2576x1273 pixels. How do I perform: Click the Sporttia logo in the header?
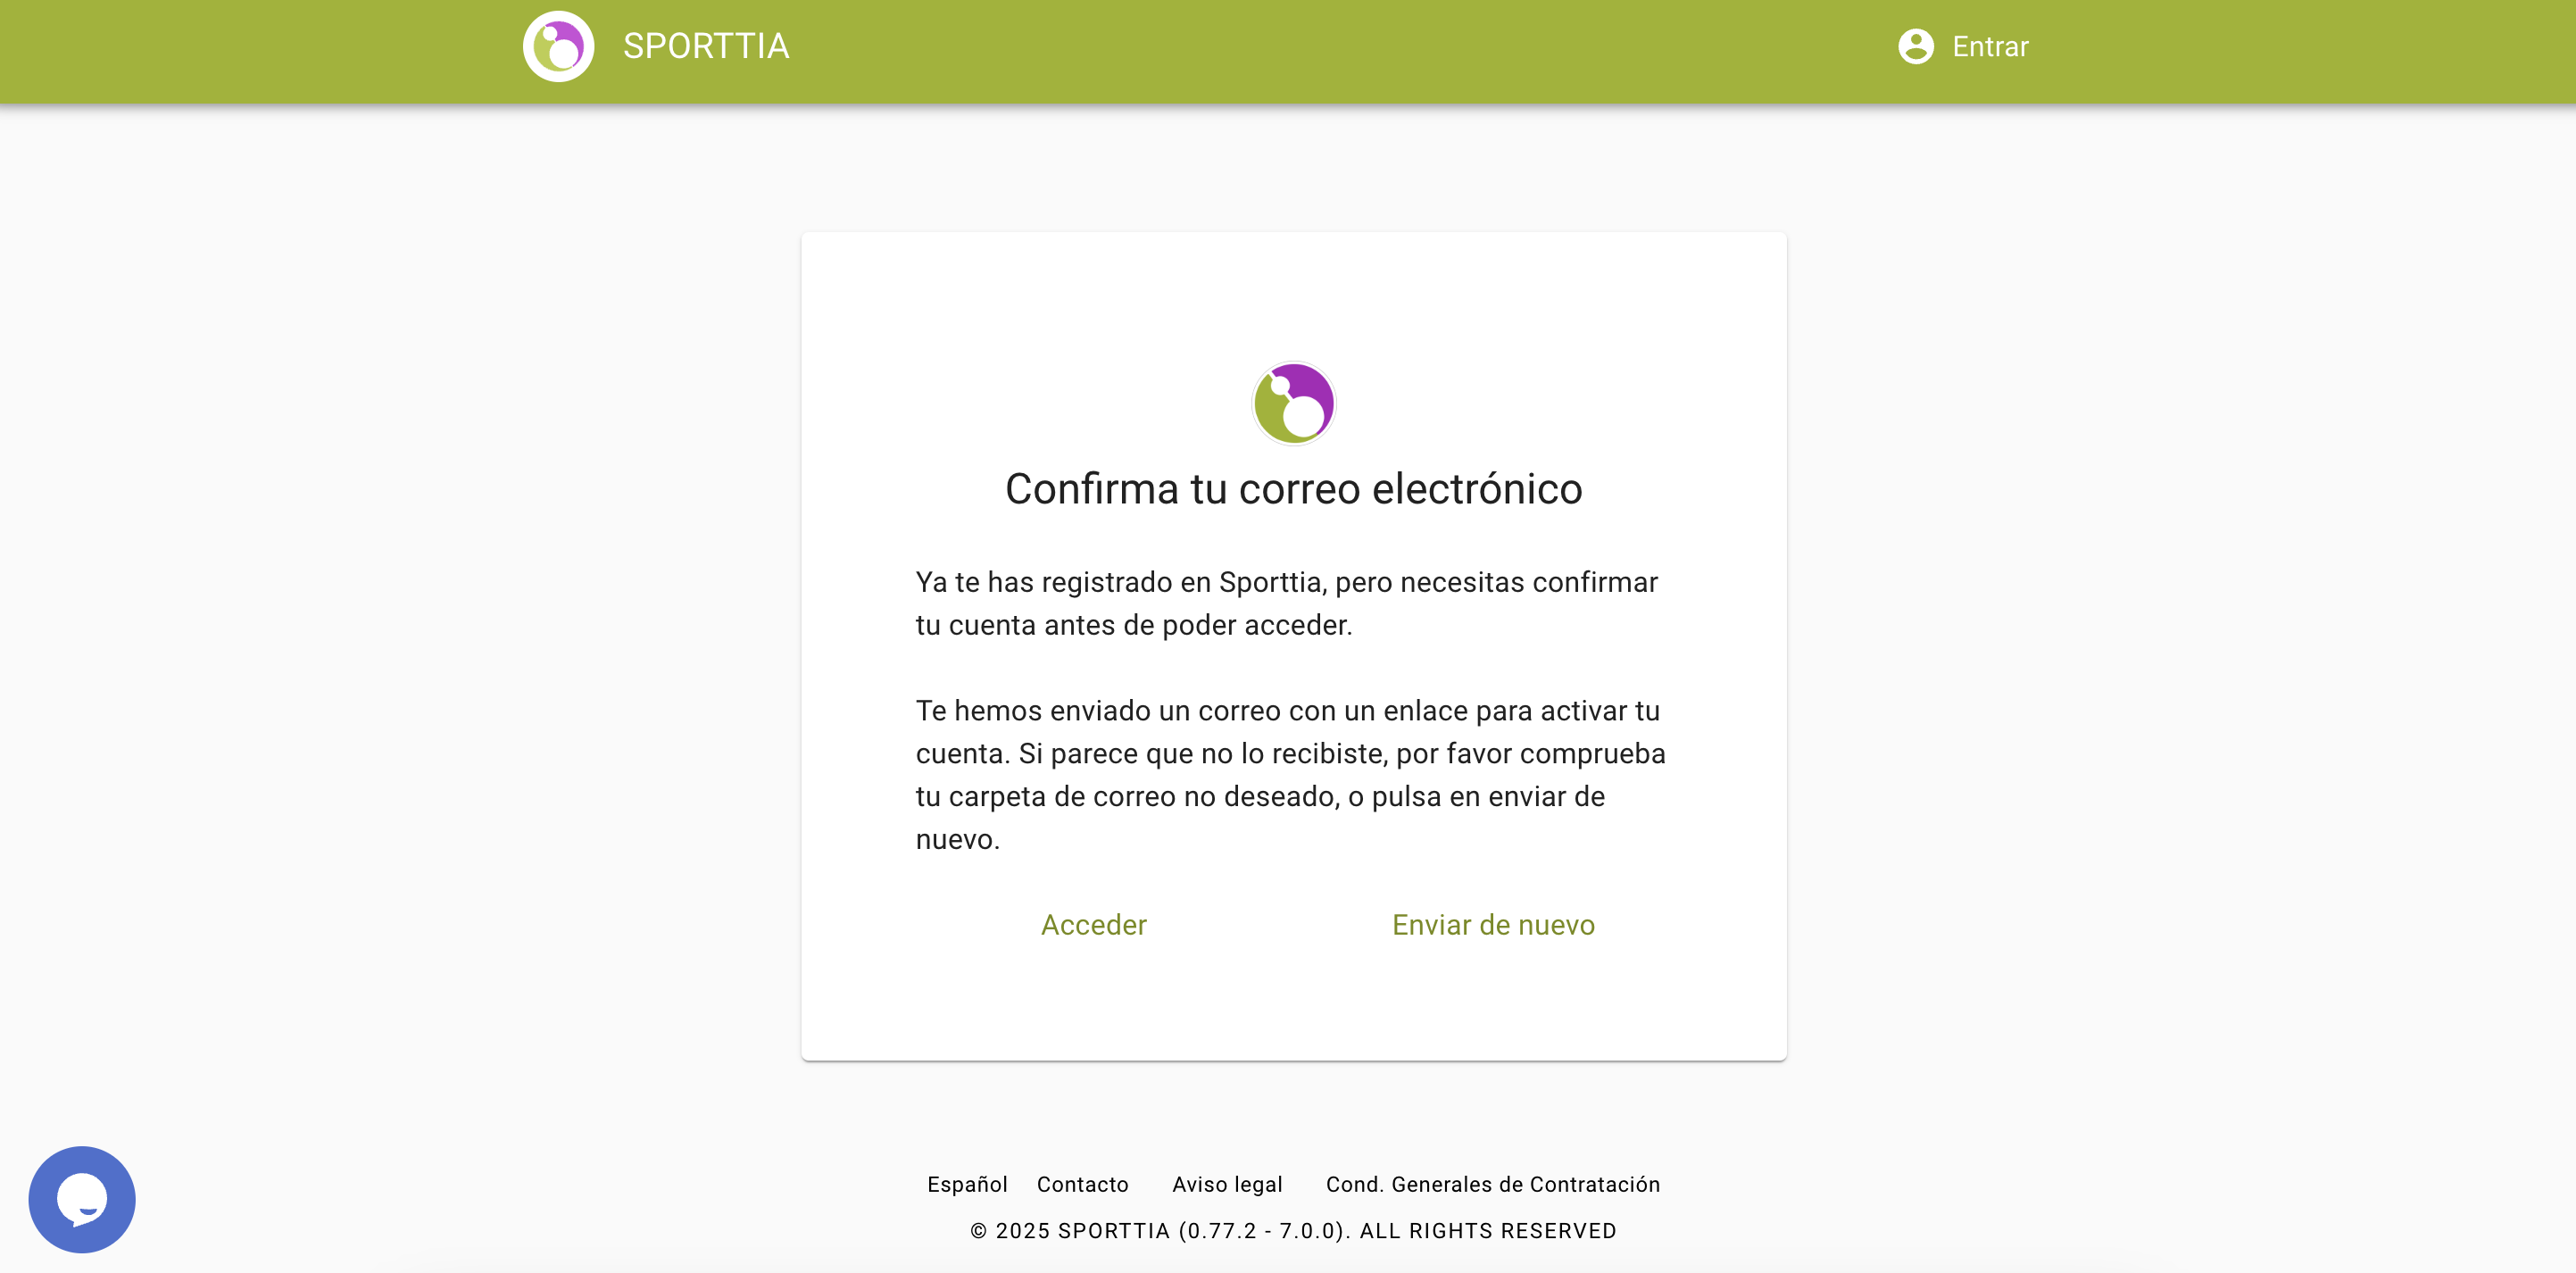tap(558, 46)
